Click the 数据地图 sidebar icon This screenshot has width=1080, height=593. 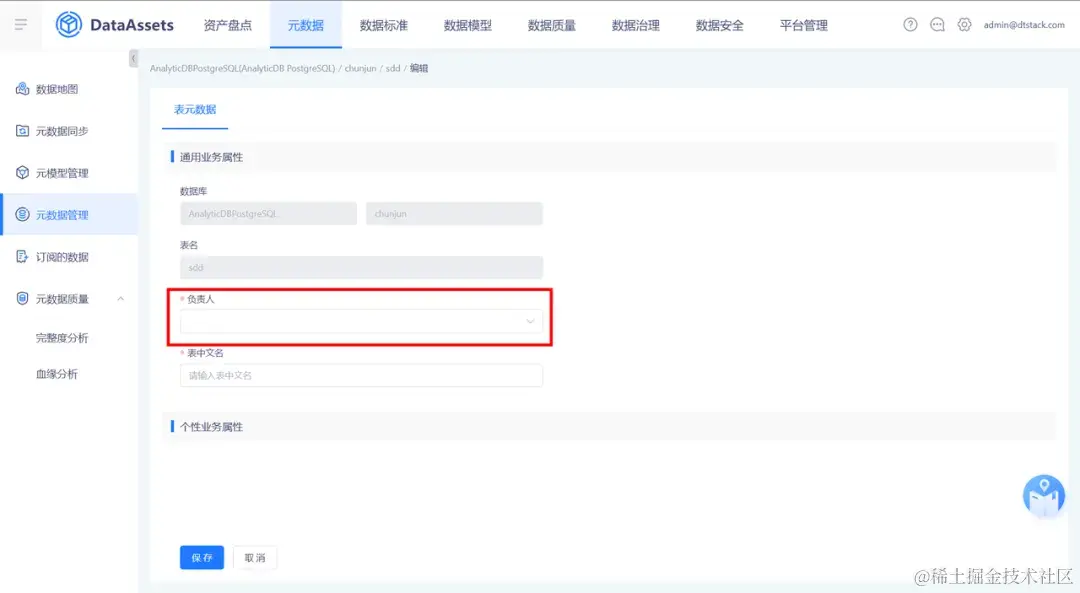pyautogui.click(x=22, y=89)
